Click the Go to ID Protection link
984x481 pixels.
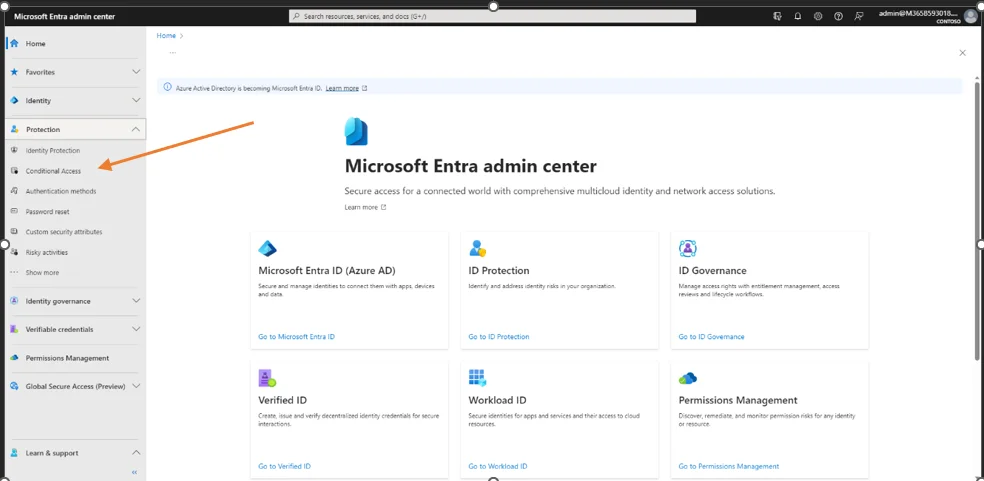point(498,337)
